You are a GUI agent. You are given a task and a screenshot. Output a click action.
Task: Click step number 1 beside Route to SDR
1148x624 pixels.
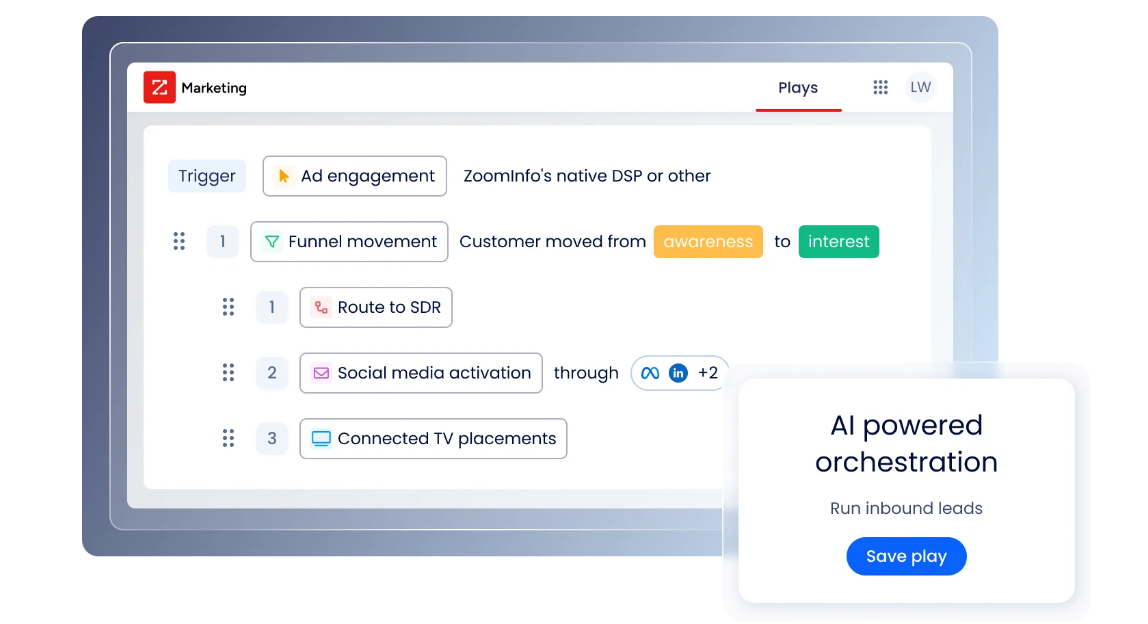[x=272, y=307]
